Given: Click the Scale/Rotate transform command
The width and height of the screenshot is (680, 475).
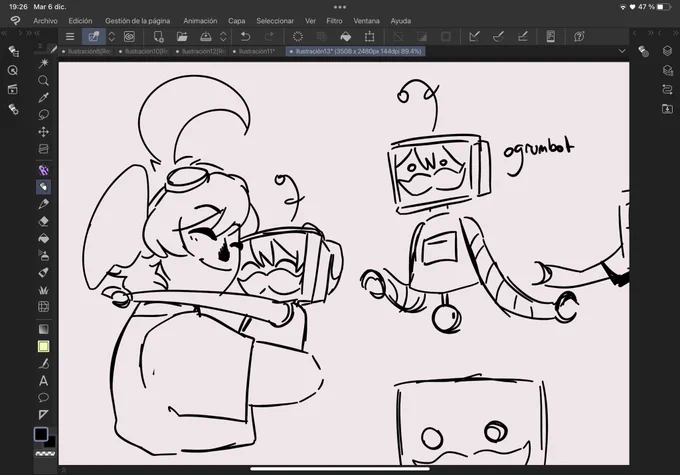Looking at the screenshot, I should click(369, 37).
